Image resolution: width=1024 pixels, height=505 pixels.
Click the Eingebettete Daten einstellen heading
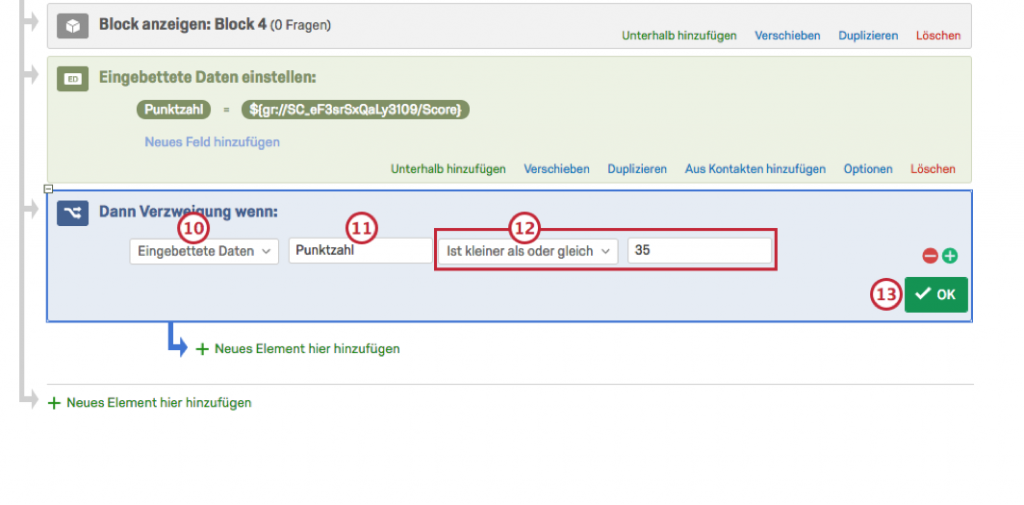point(208,78)
